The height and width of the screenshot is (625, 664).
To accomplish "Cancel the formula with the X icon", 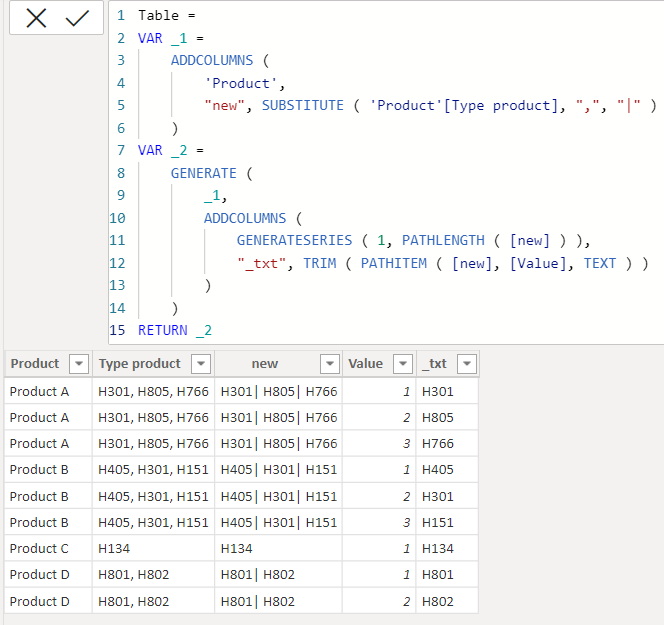I will coord(36,18).
